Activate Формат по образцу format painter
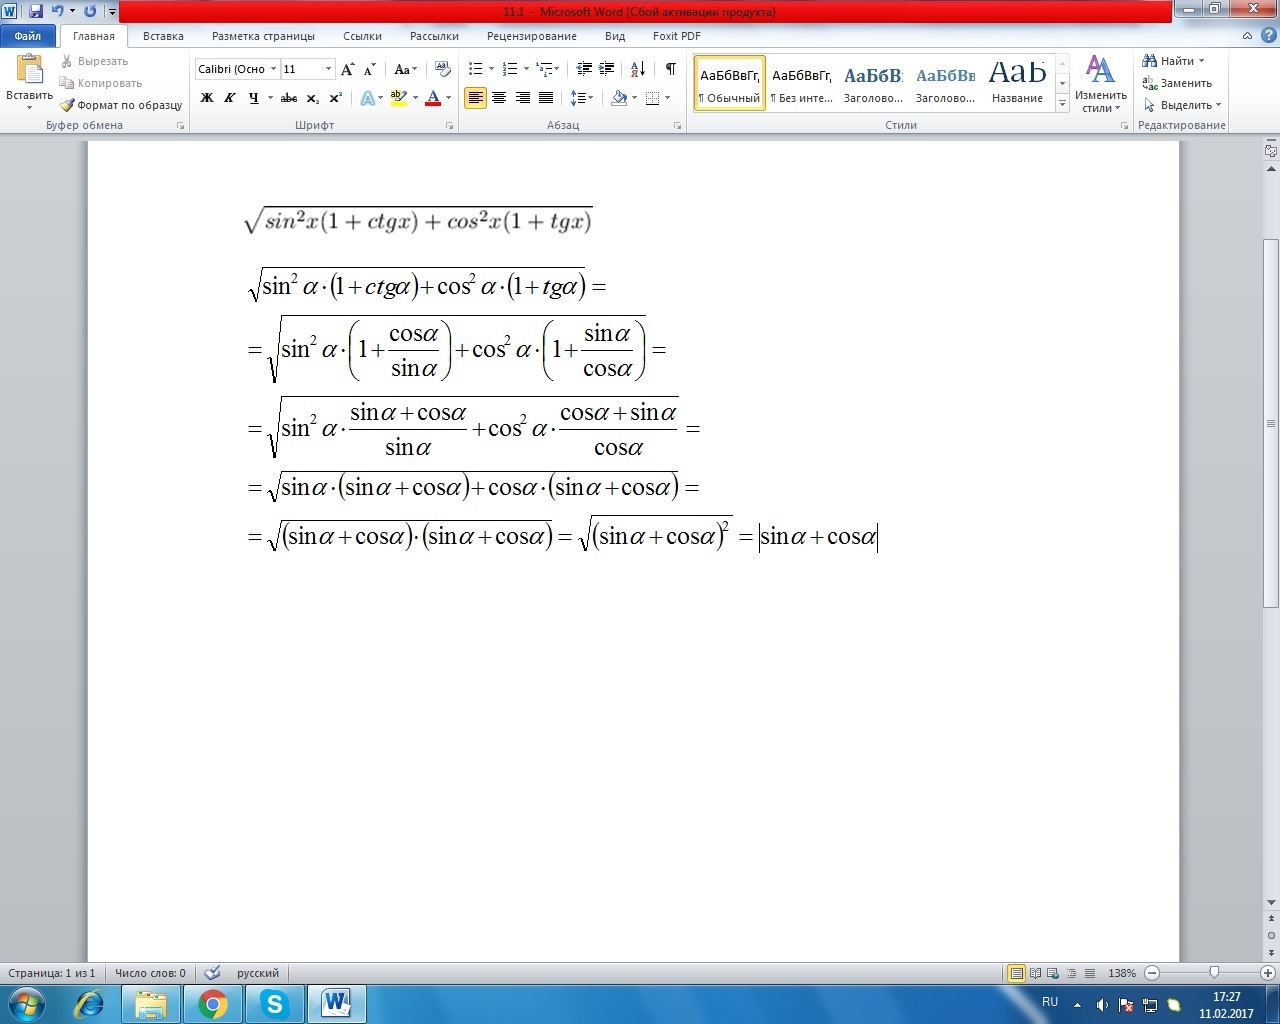The height and width of the screenshot is (1024, 1280). [121, 105]
